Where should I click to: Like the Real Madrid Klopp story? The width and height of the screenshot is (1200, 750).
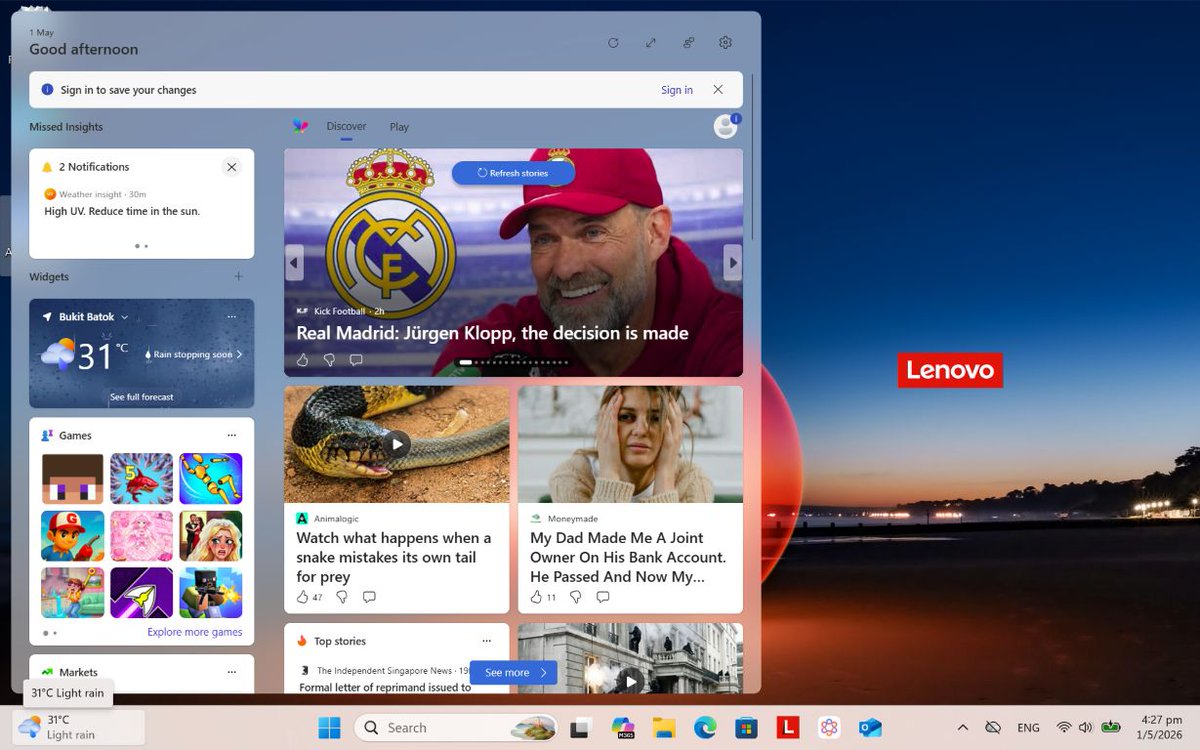(x=303, y=360)
